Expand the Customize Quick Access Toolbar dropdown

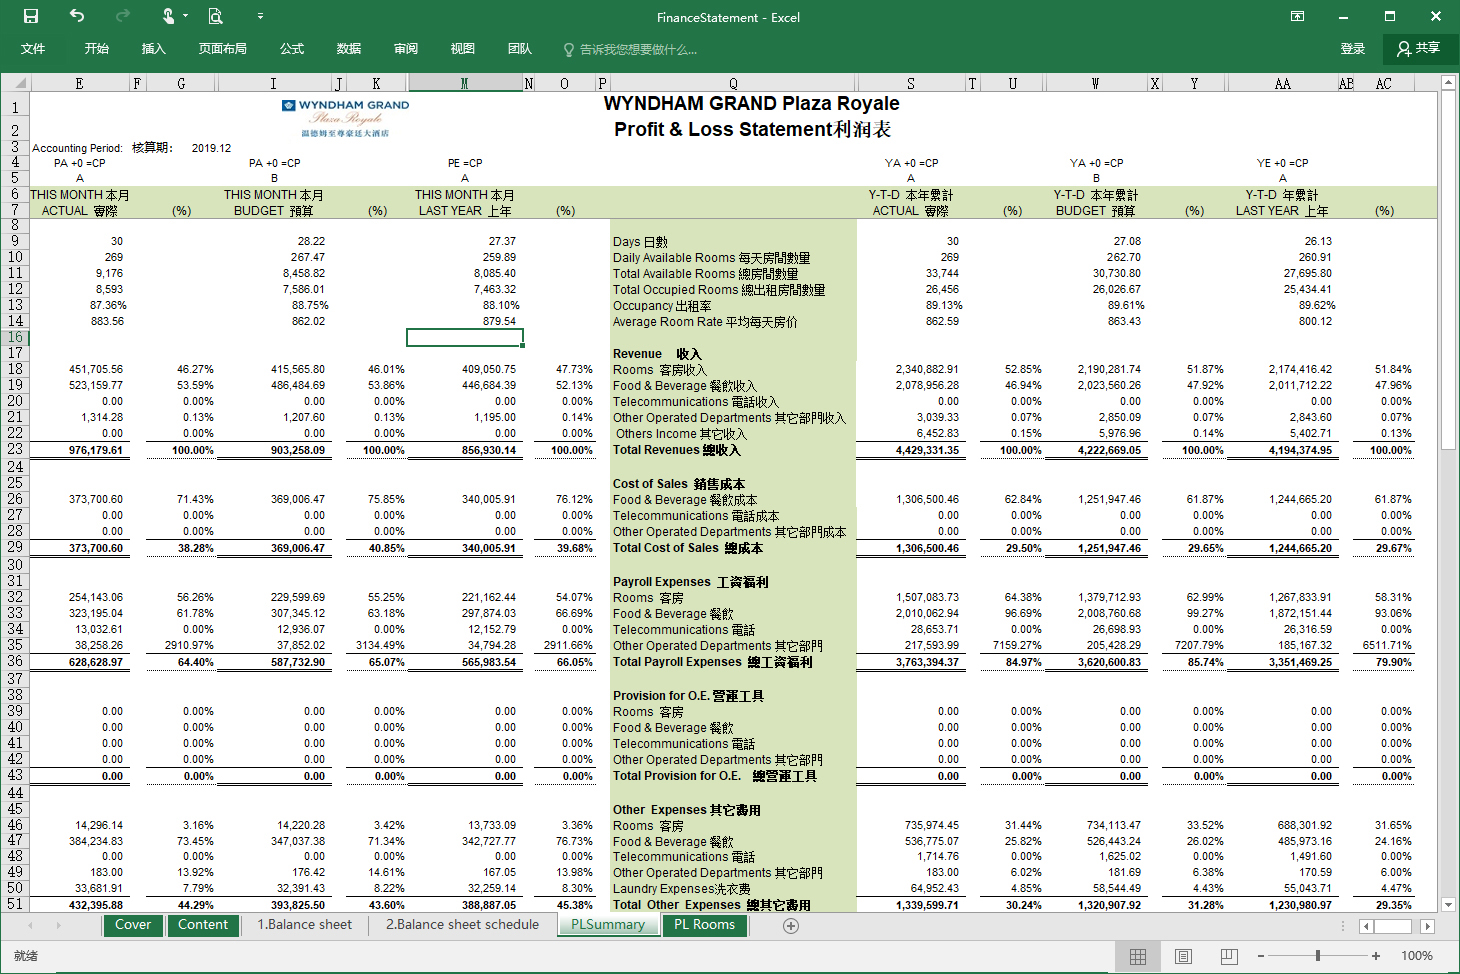coord(260,16)
